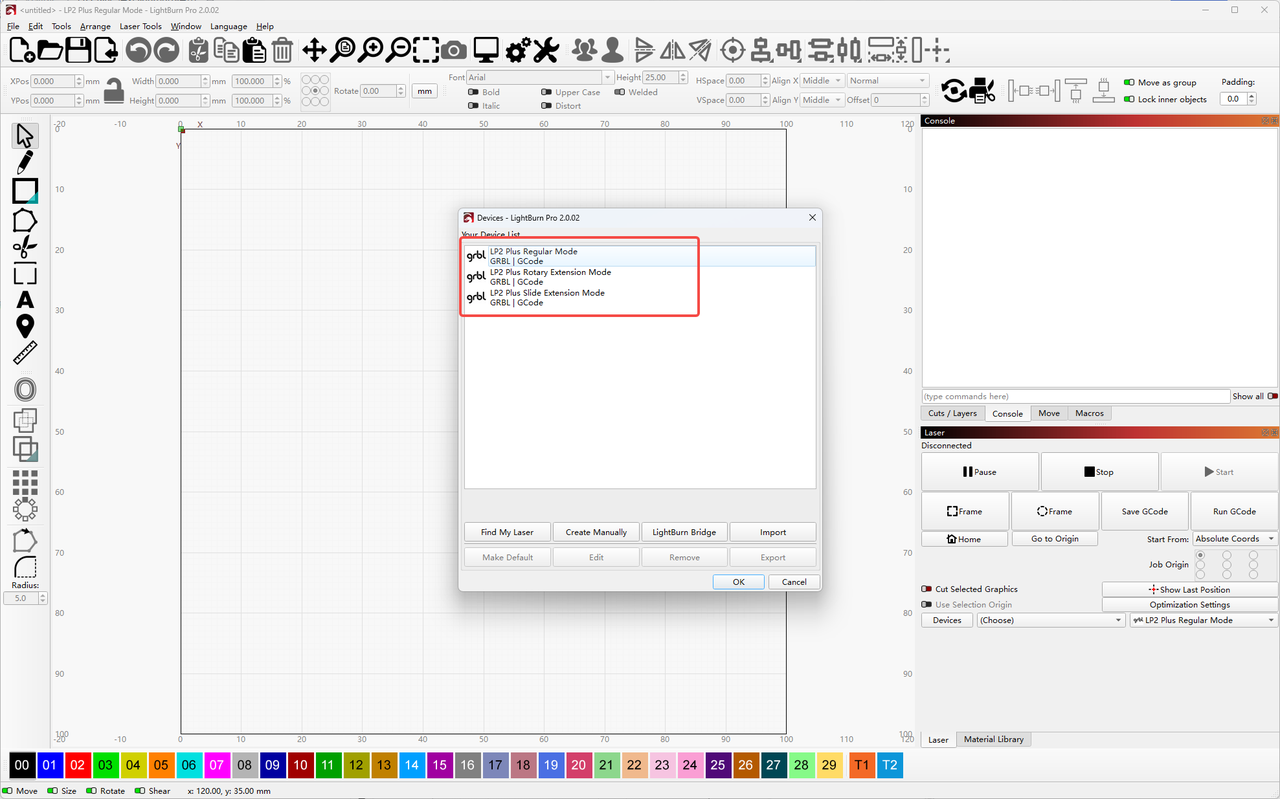Select the Text tool letter A
Screen dimensions: 1280x799
point(25,300)
